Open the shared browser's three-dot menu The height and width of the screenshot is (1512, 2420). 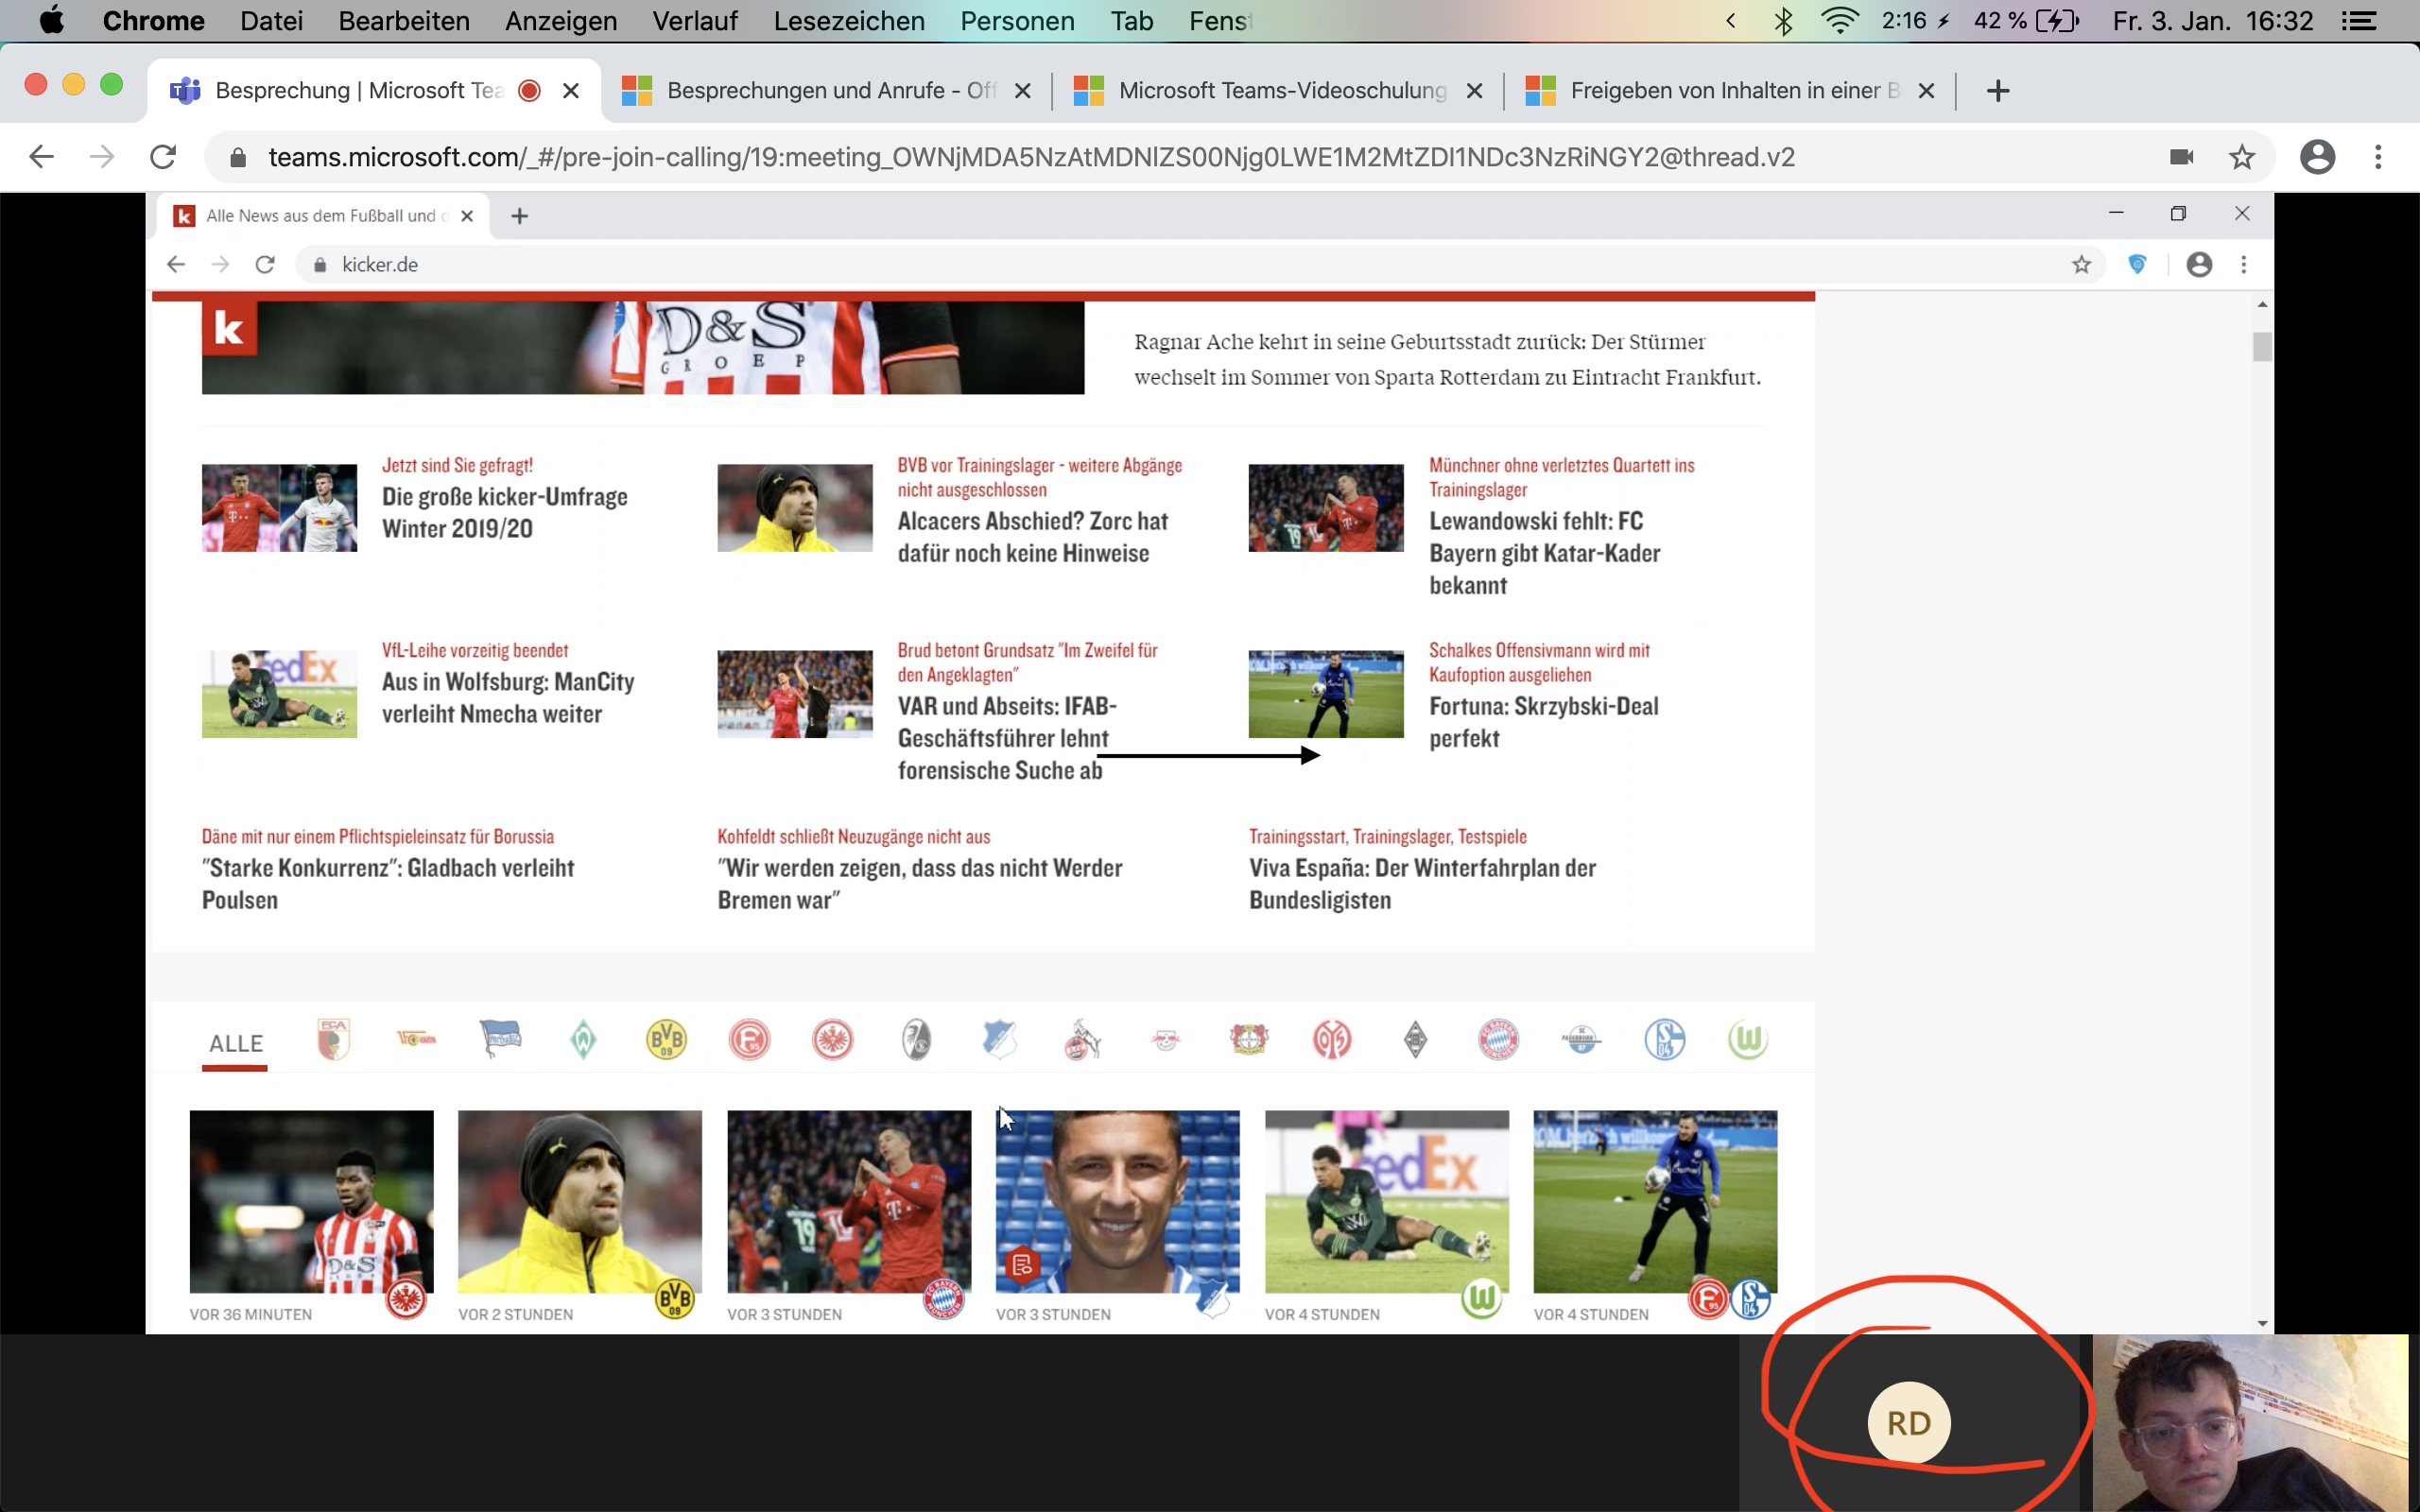point(2244,264)
